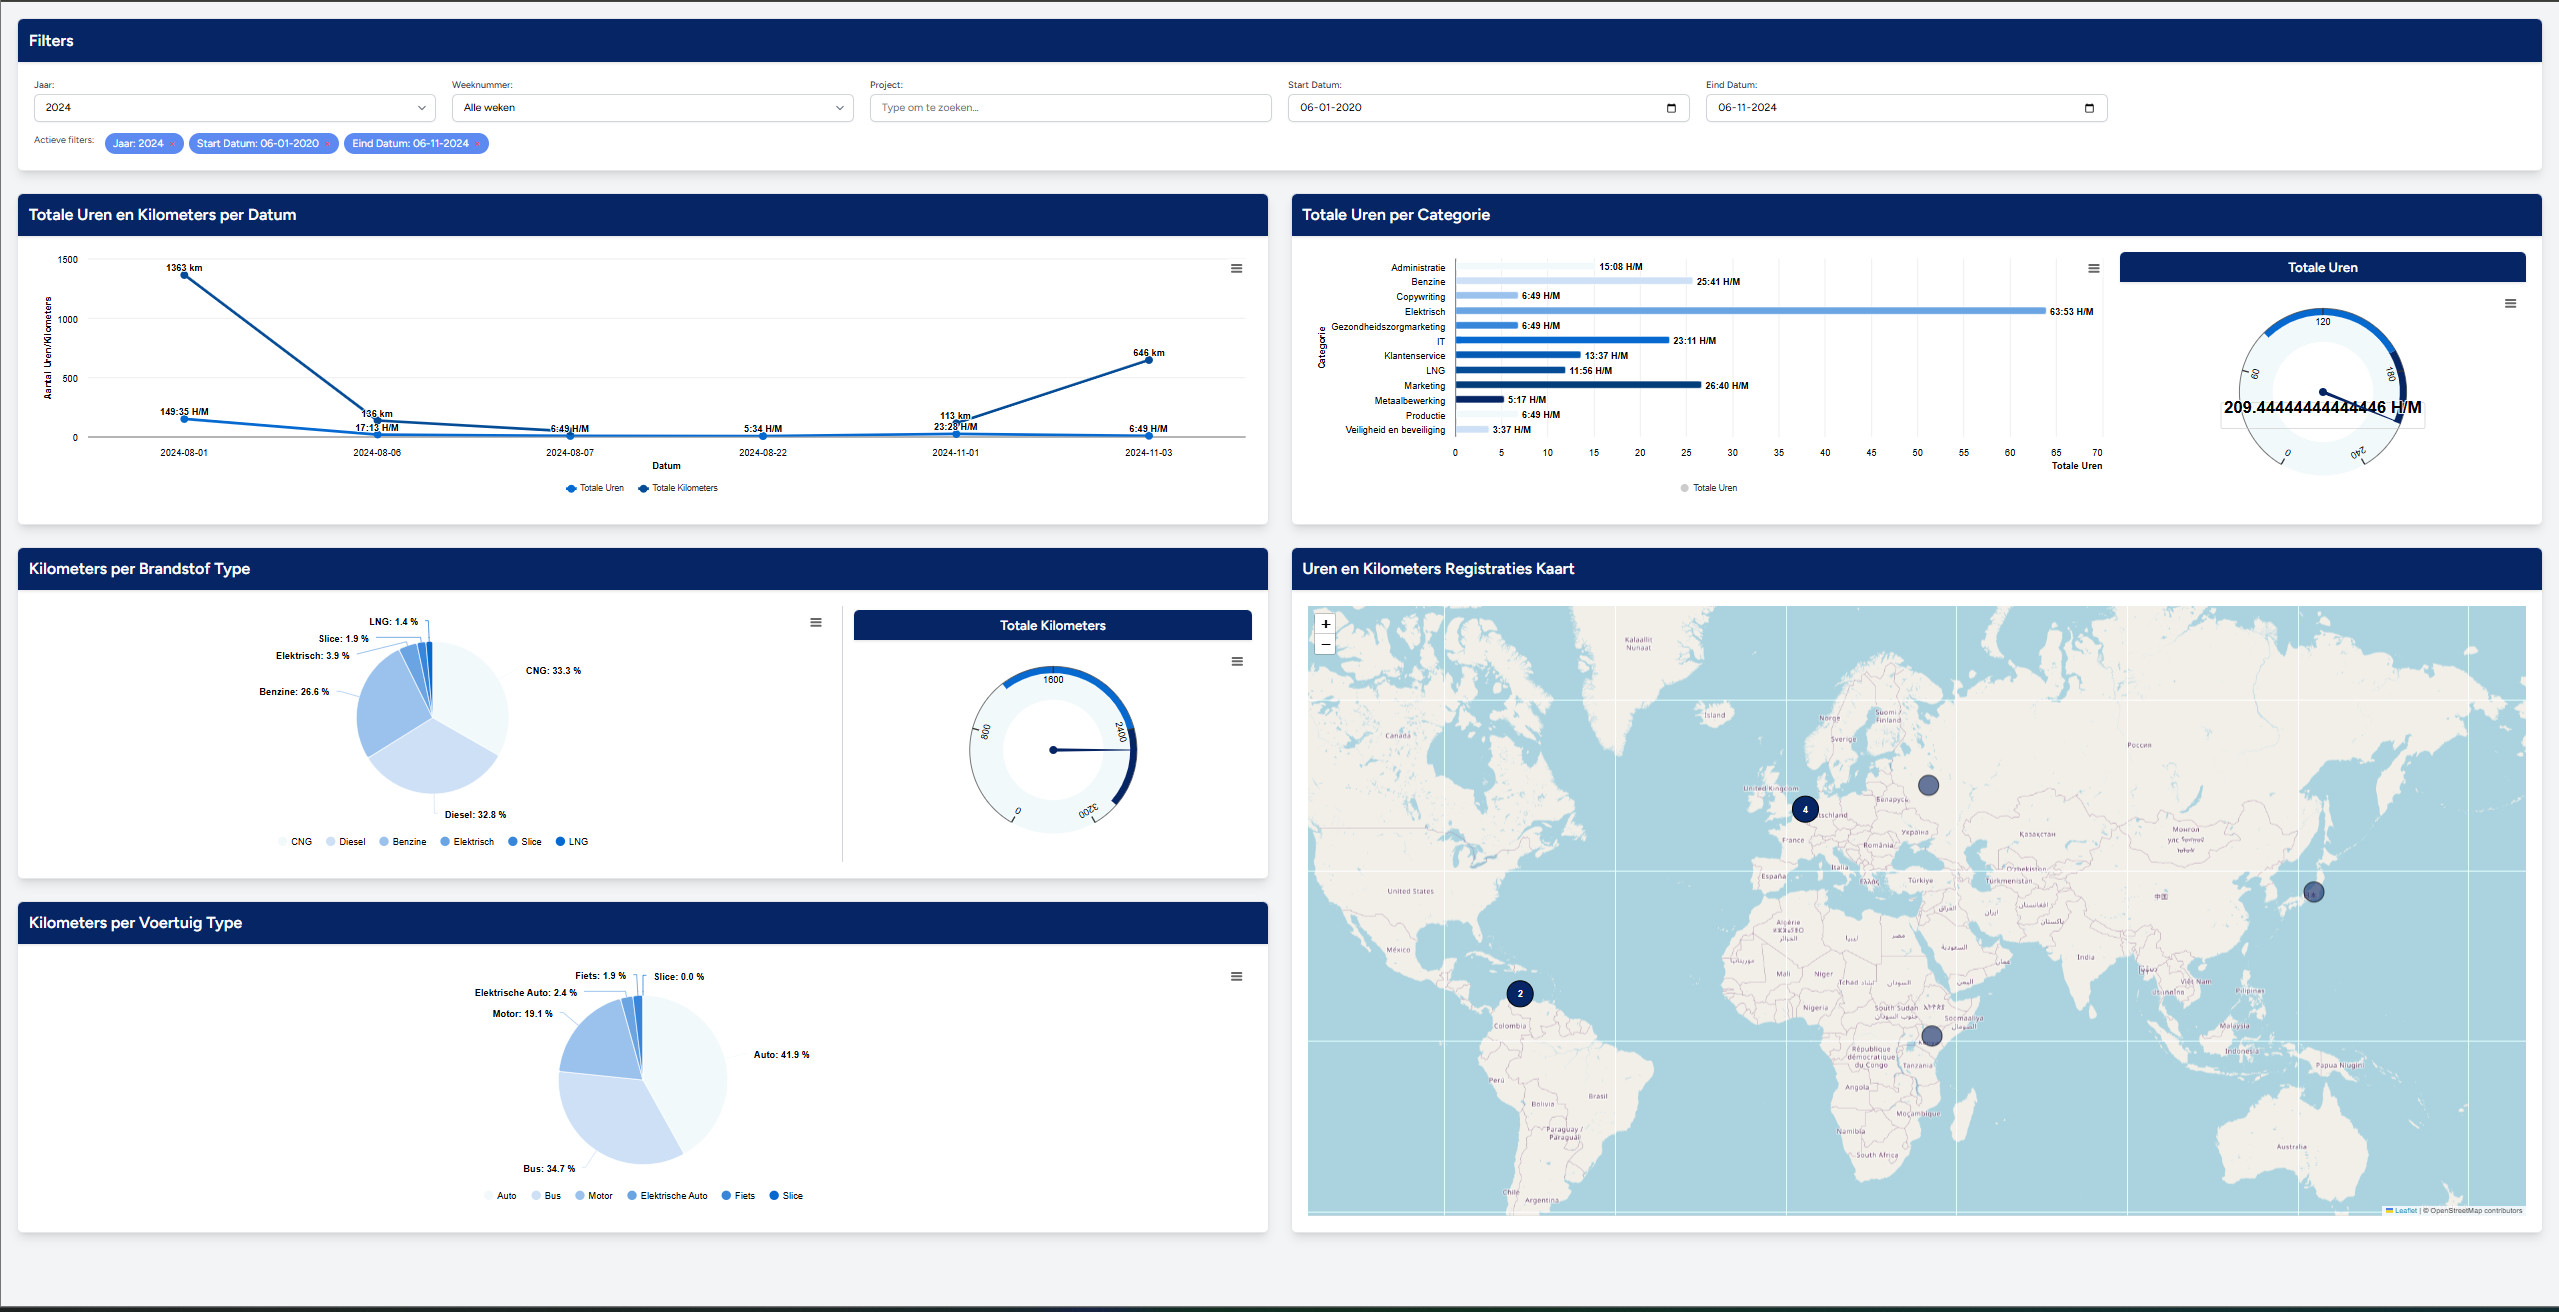Click the IT 23:11 H/M bar
Viewport: 2559px width, 1312px height.
point(1562,340)
